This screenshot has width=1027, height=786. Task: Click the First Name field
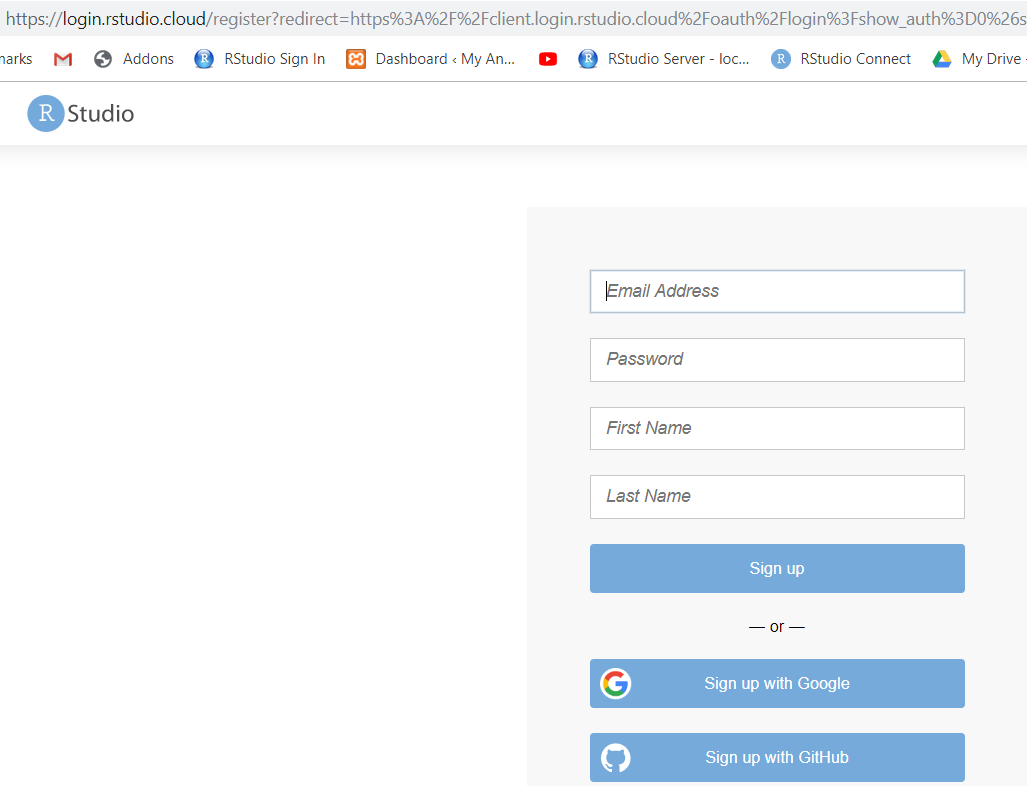(x=777, y=428)
